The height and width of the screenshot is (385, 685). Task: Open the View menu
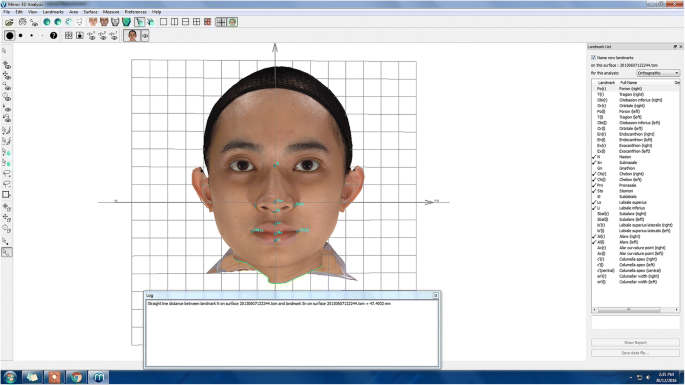pos(32,12)
